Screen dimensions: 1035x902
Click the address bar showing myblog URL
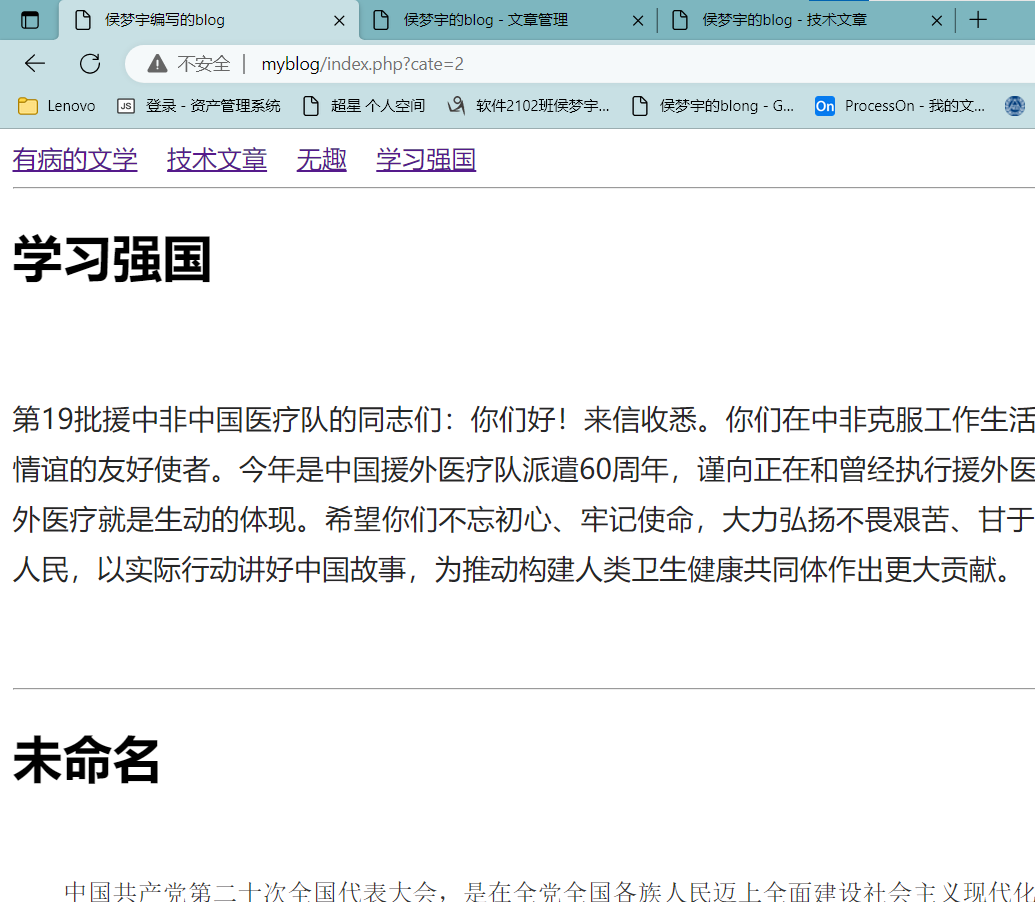pos(400,63)
